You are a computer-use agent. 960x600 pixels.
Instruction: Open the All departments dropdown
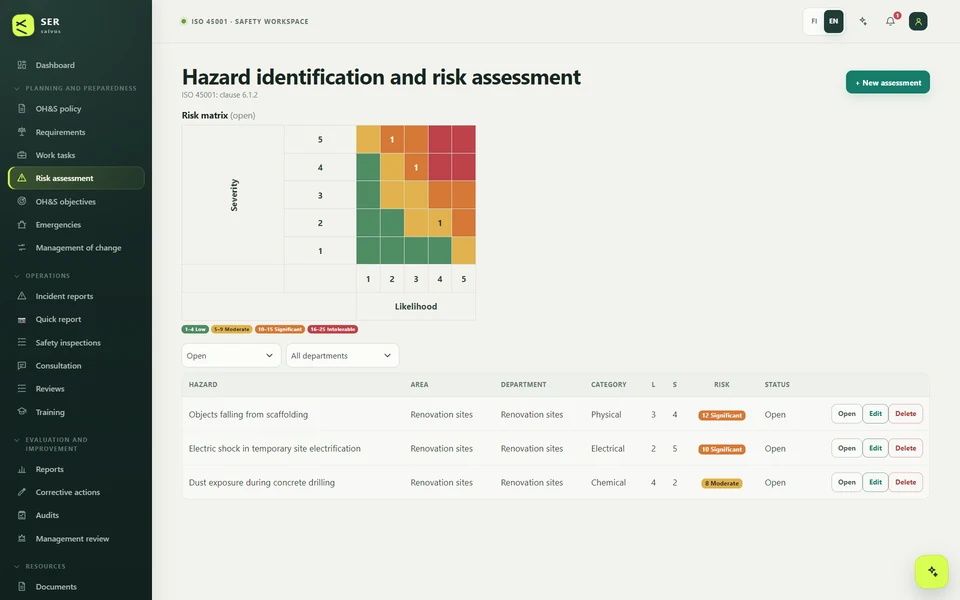tap(342, 355)
